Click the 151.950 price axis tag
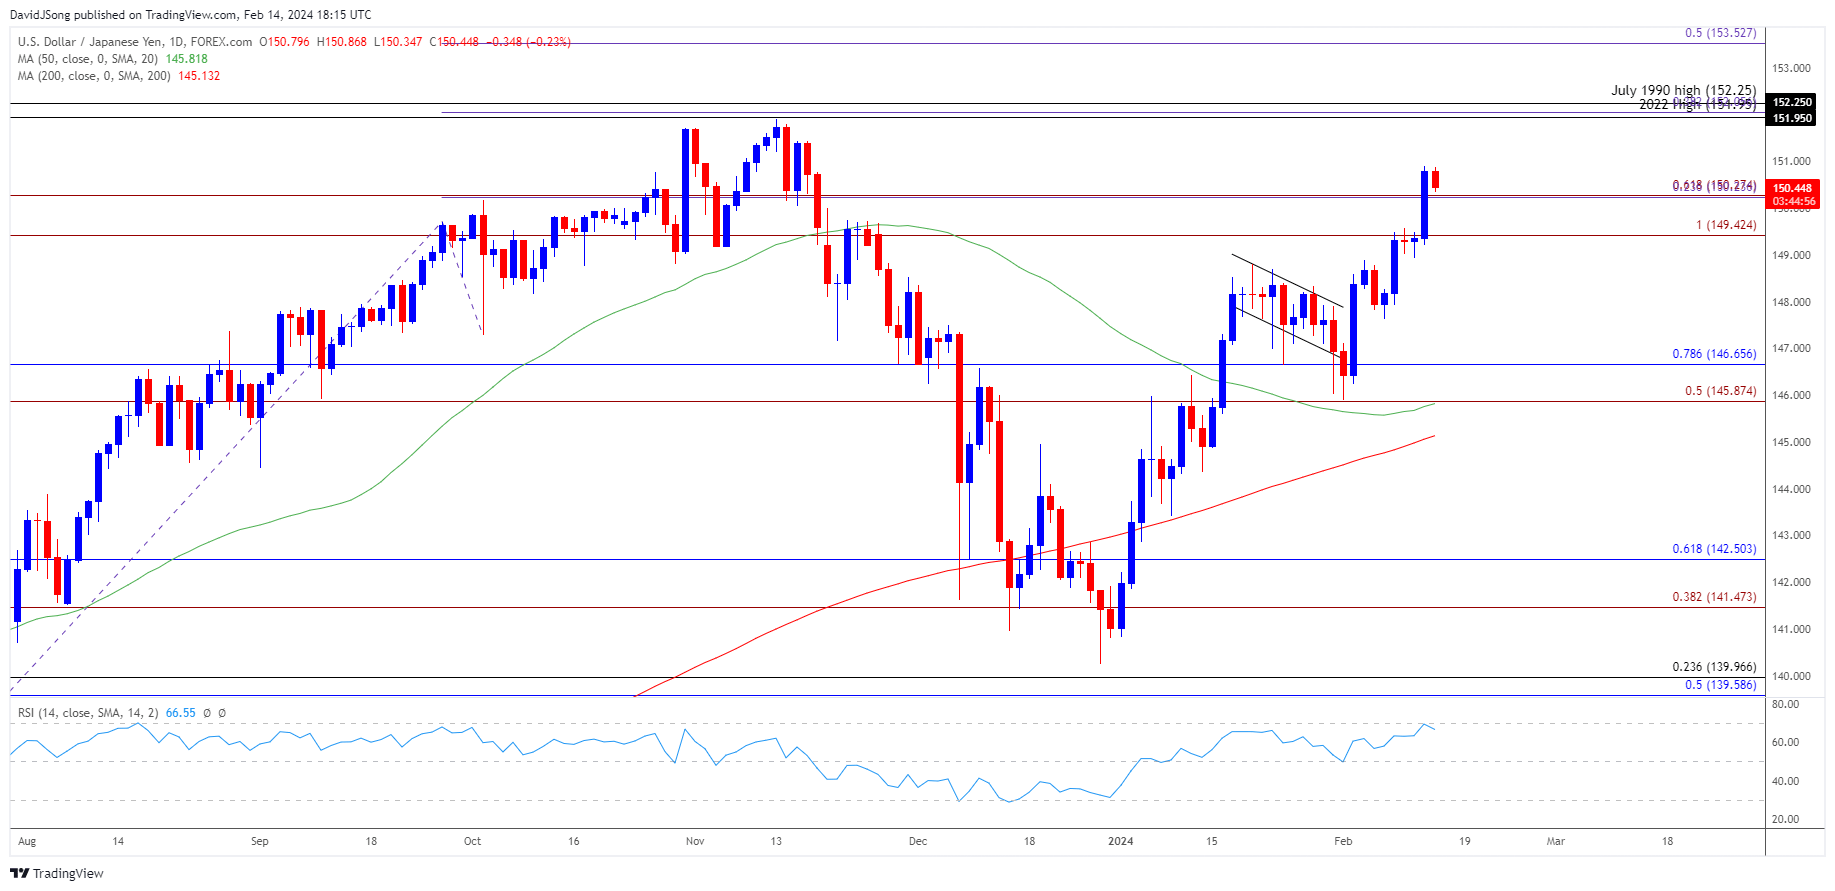Image resolution: width=1835 pixels, height=891 pixels. [x=1792, y=118]
